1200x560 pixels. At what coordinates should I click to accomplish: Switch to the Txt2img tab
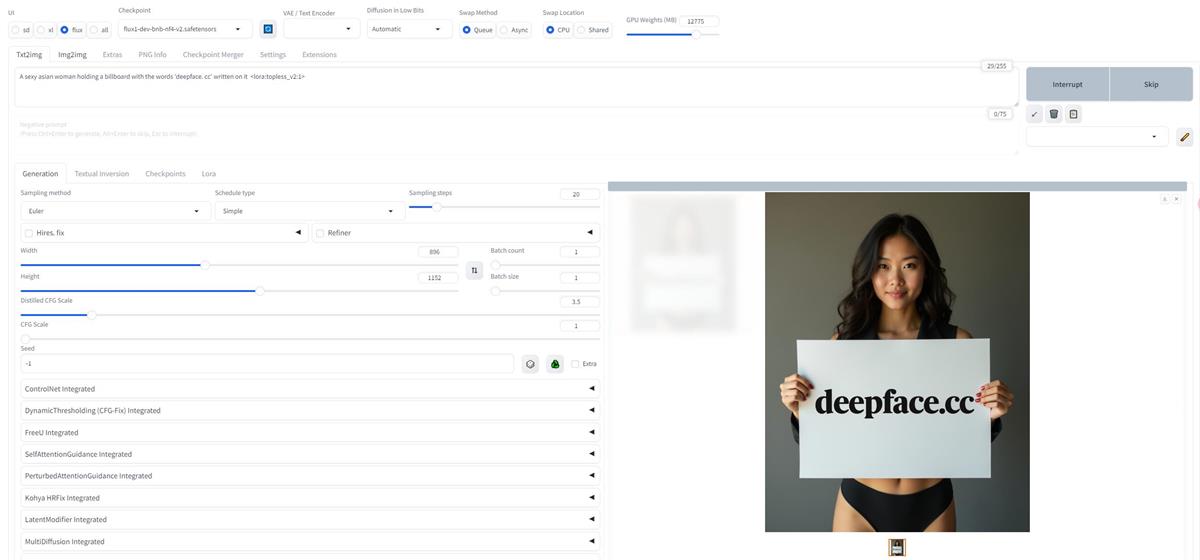tap(29, 55)
